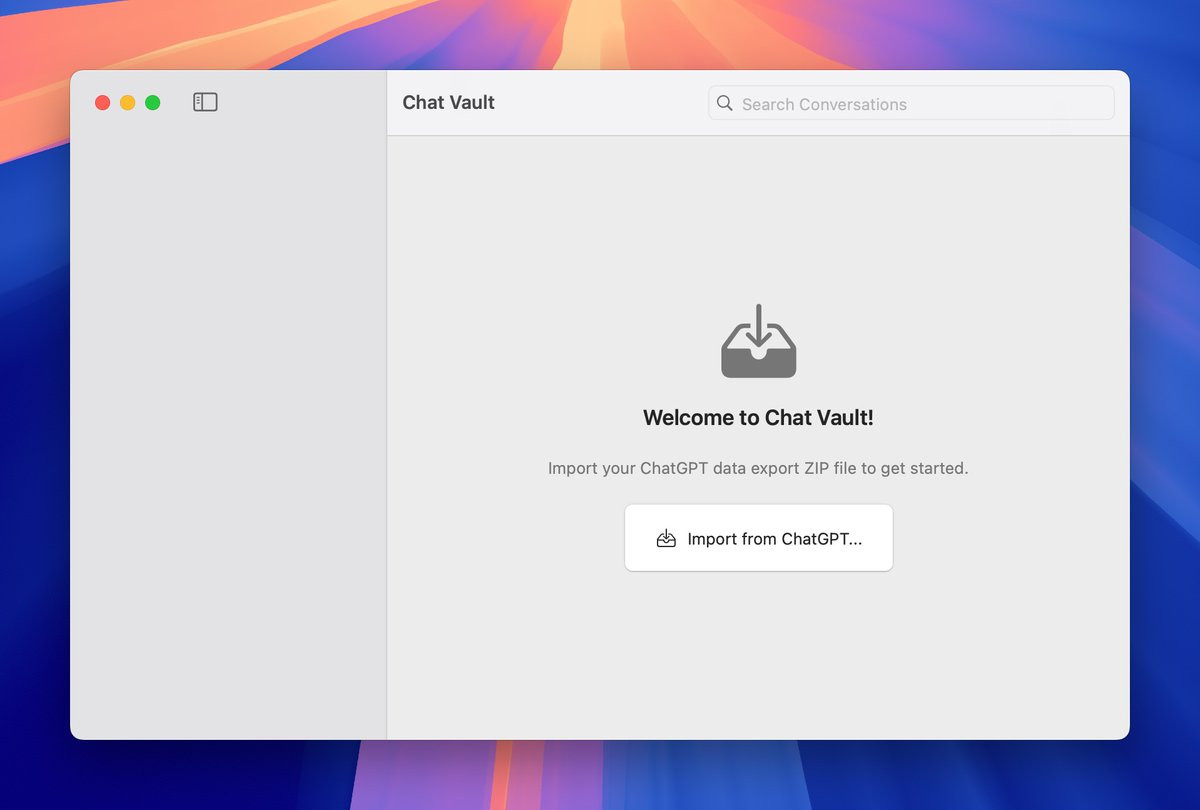Close the Chat Vault window
1200x810 pixels.
click(102, 102)
